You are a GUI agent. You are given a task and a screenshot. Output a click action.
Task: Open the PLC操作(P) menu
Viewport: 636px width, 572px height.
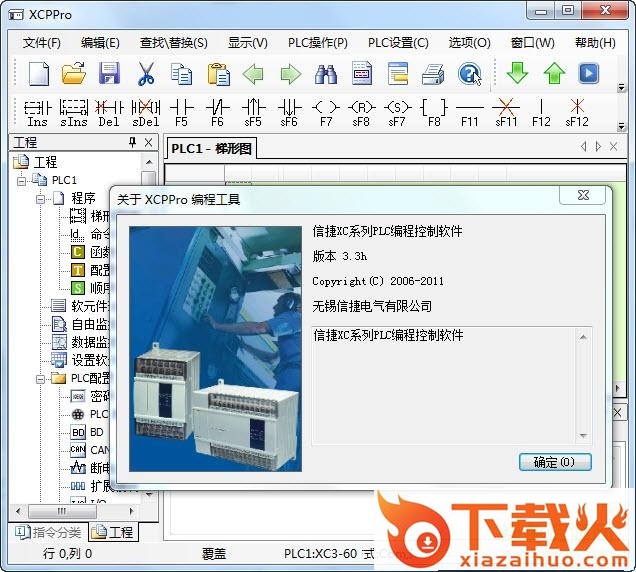coord(318,43)
